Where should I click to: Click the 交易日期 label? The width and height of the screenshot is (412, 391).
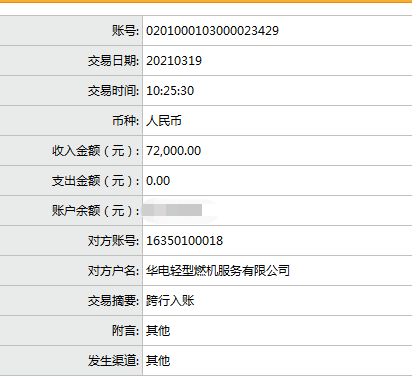113,61
